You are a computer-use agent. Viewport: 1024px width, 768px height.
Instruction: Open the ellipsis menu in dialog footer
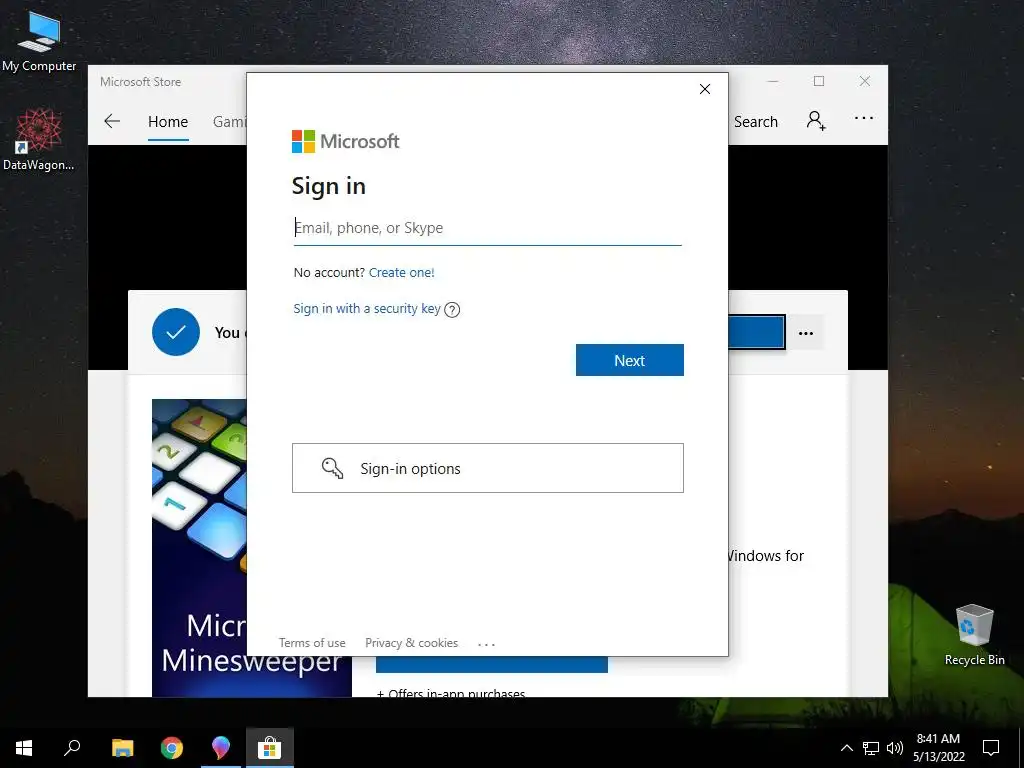click(487, 644)
